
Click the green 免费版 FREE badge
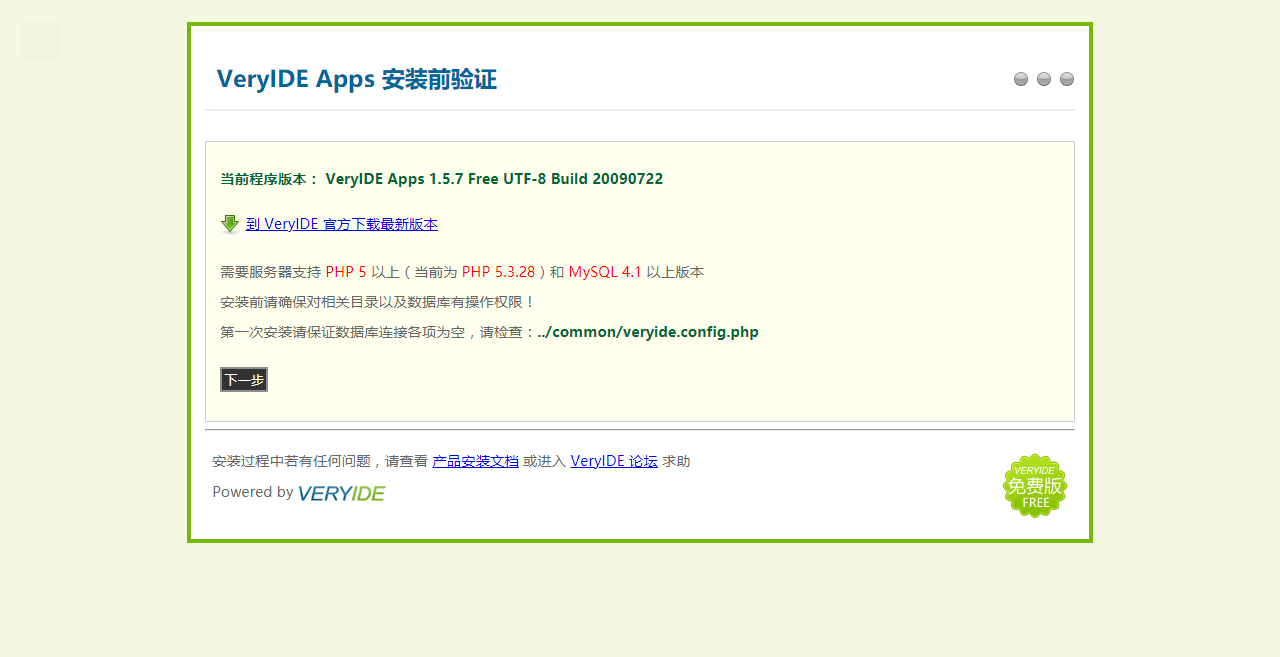1035,486
